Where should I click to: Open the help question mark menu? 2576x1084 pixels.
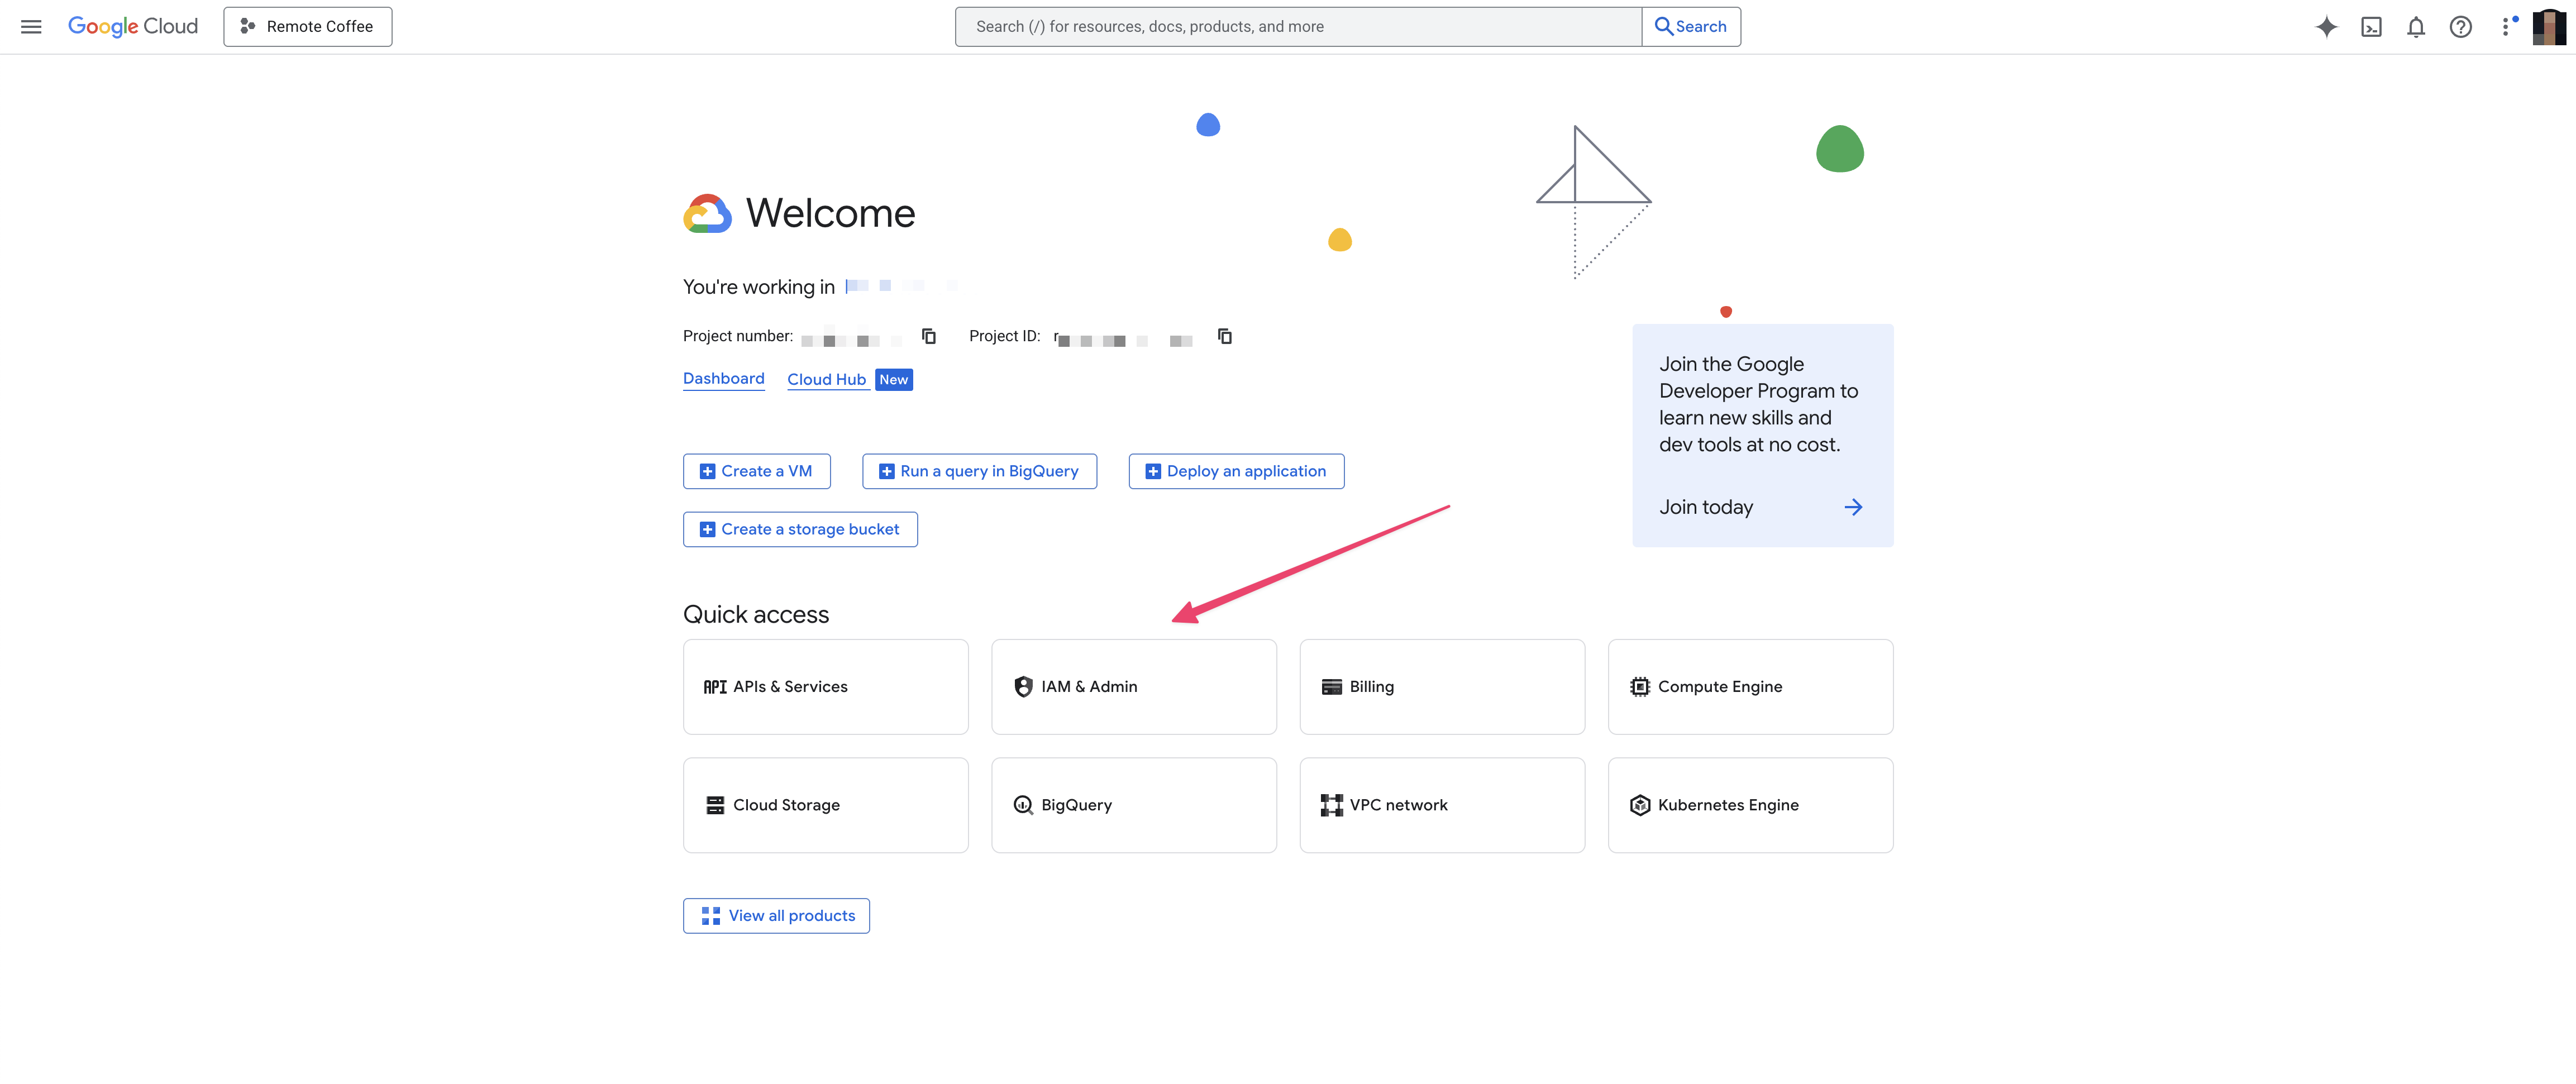[2460, 27]
